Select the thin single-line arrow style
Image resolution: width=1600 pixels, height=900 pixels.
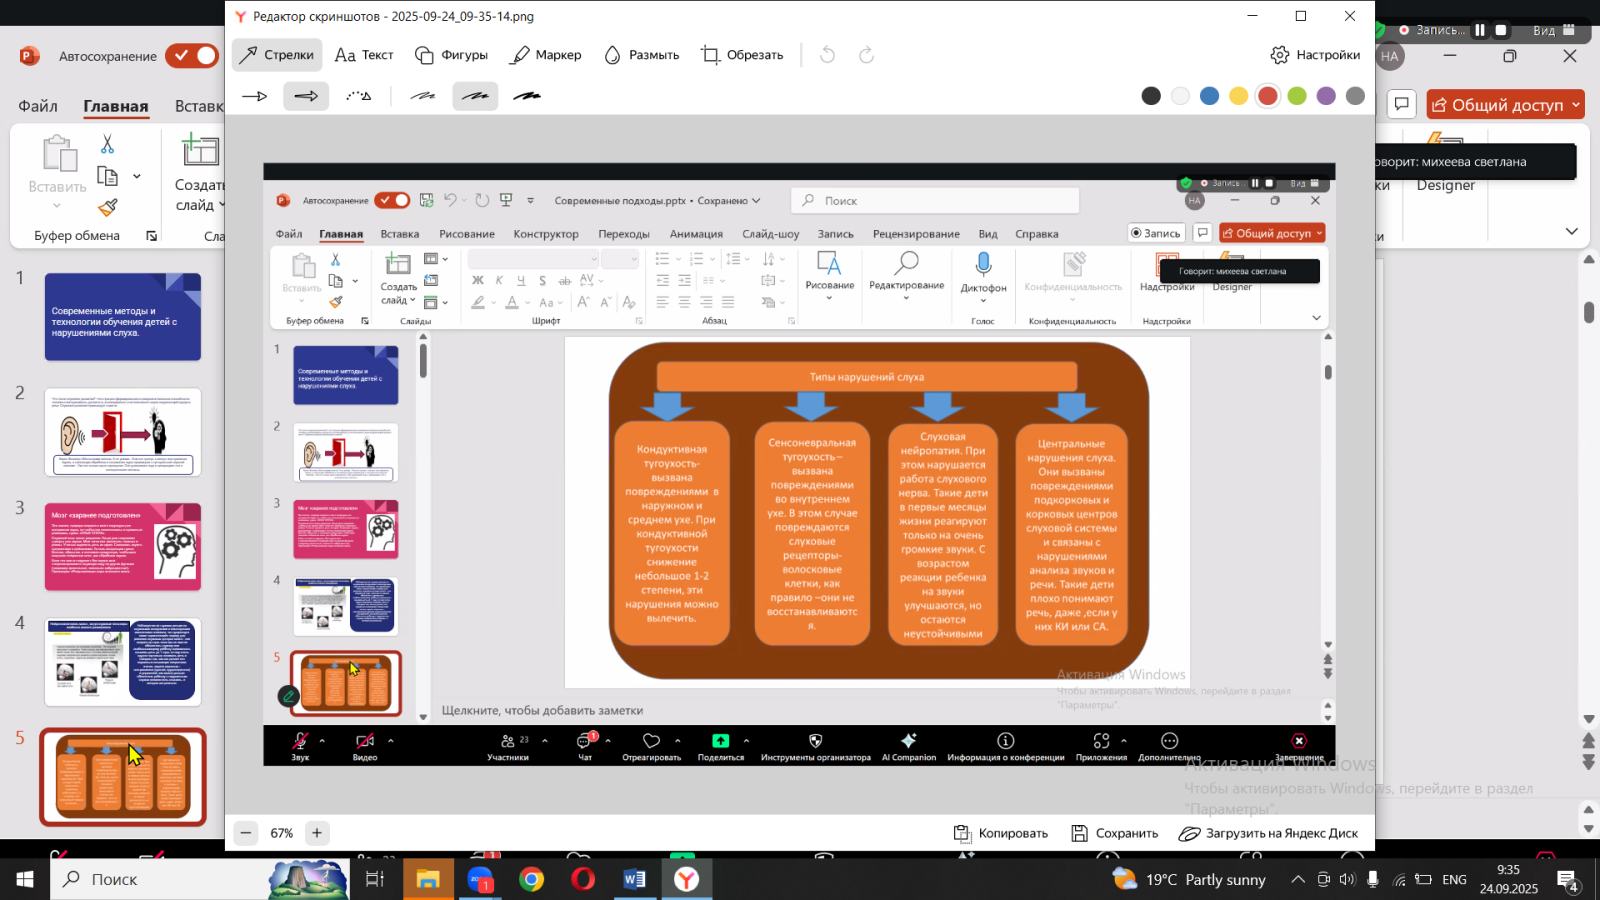pyautogui.click(x=255, y=96)
